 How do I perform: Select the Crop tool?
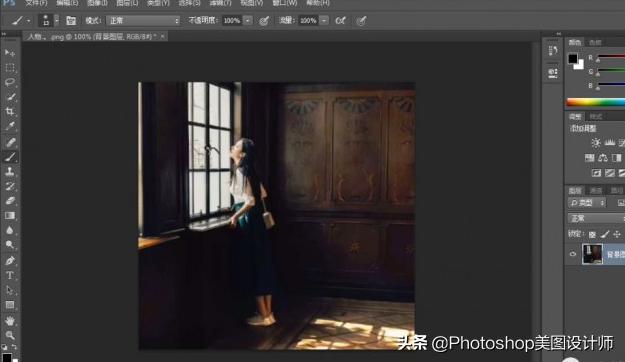[10, 112]
